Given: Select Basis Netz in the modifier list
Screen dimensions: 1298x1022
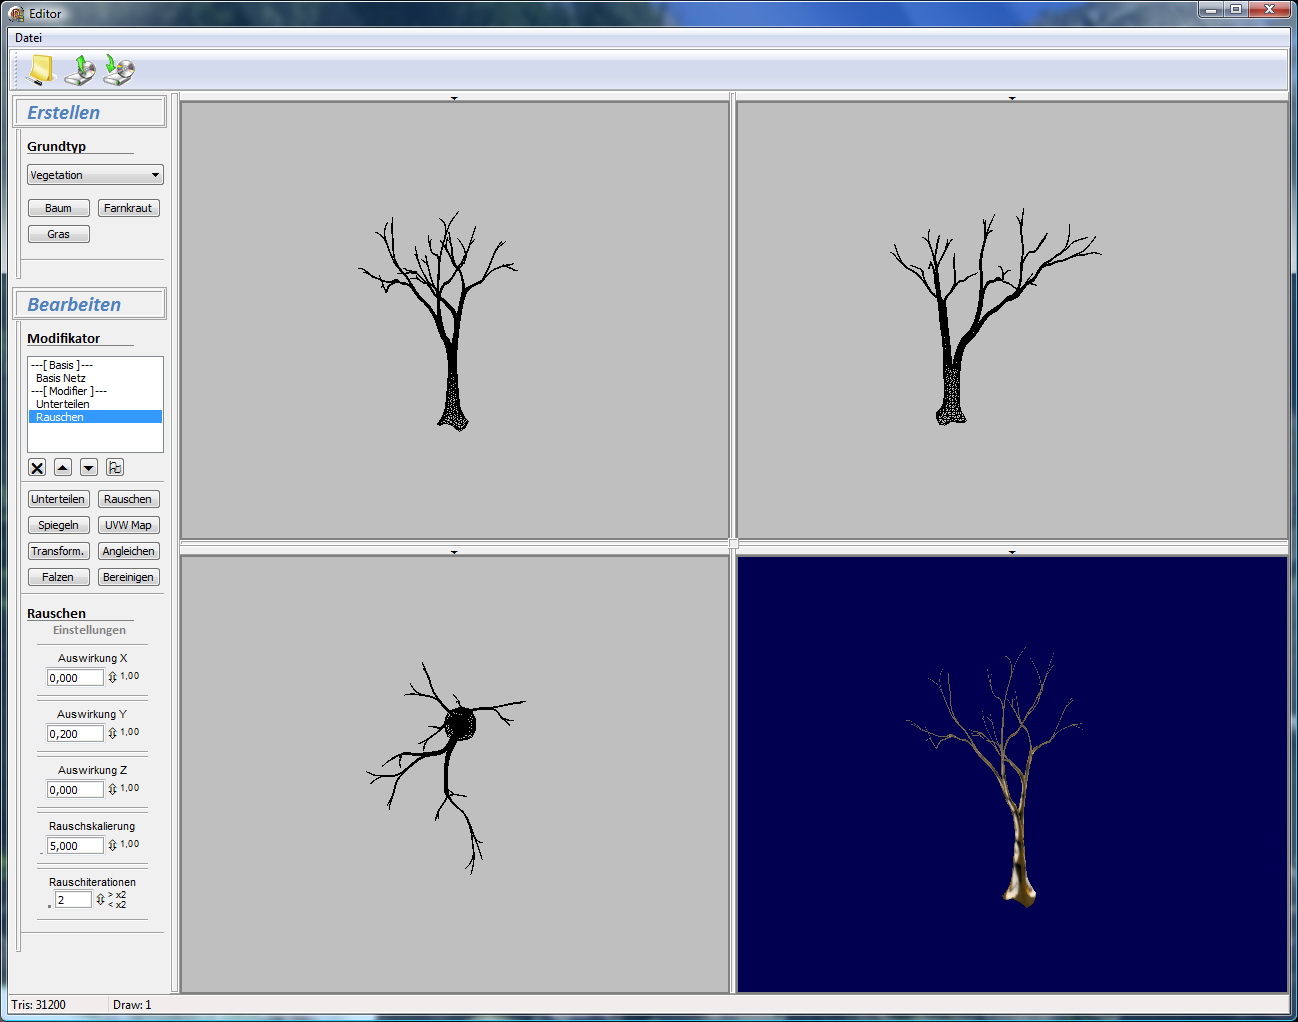Looking at the screenshot, I should pyautogui.click(x=60, y=378).
